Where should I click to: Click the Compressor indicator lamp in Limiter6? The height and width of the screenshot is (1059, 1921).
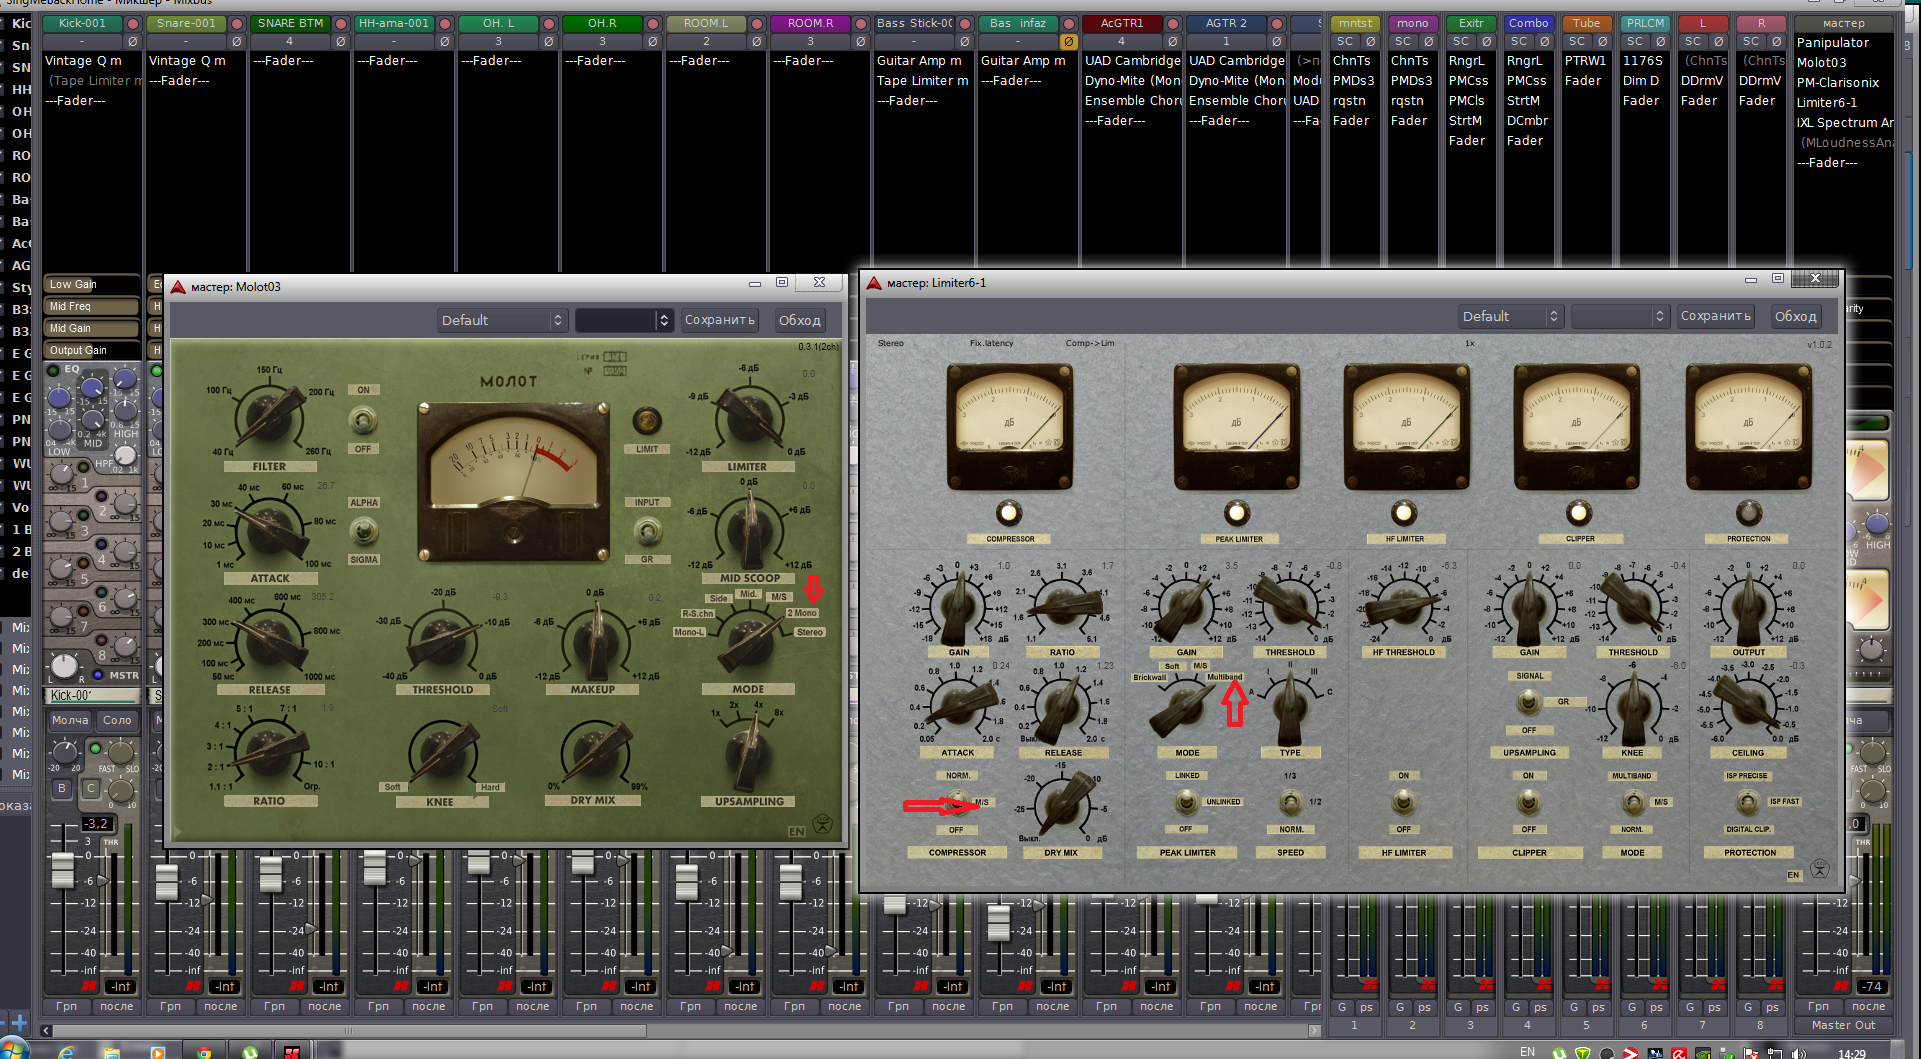tap(1009, 513)
